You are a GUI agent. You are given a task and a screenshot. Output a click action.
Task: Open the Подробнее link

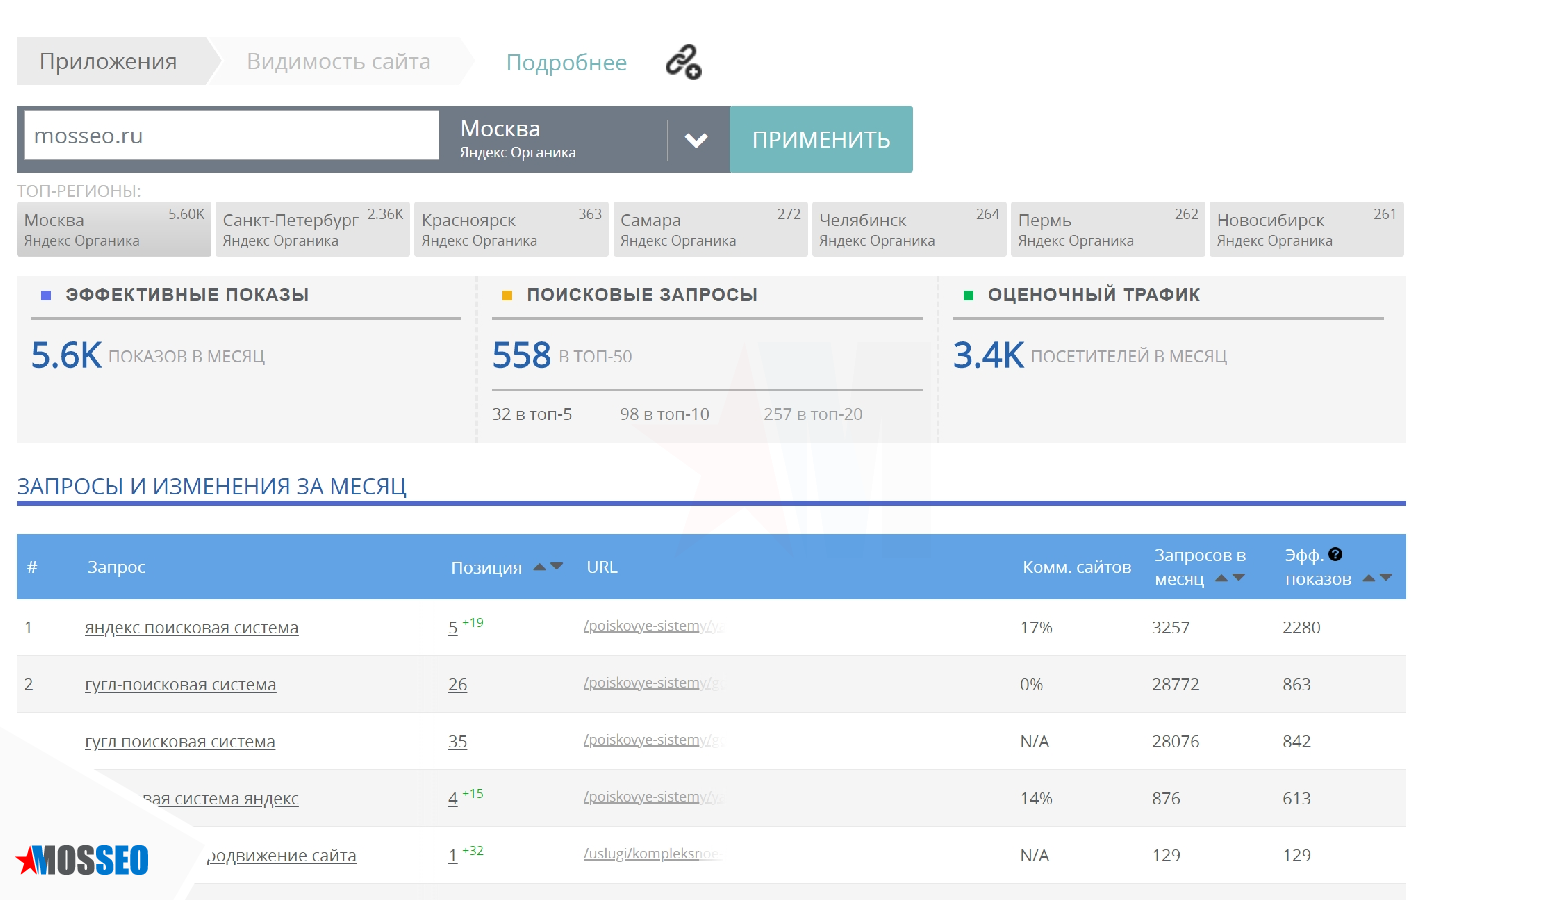[566, 63]
